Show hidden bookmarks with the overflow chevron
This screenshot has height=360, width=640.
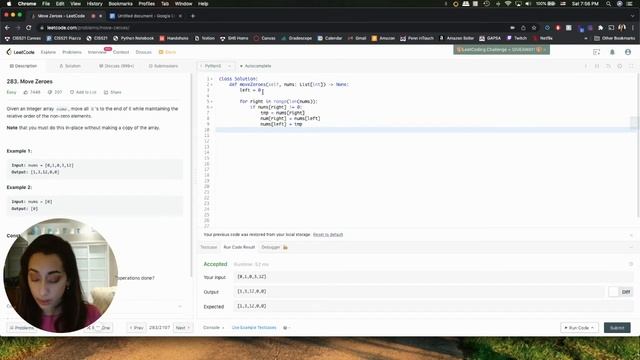586,38
